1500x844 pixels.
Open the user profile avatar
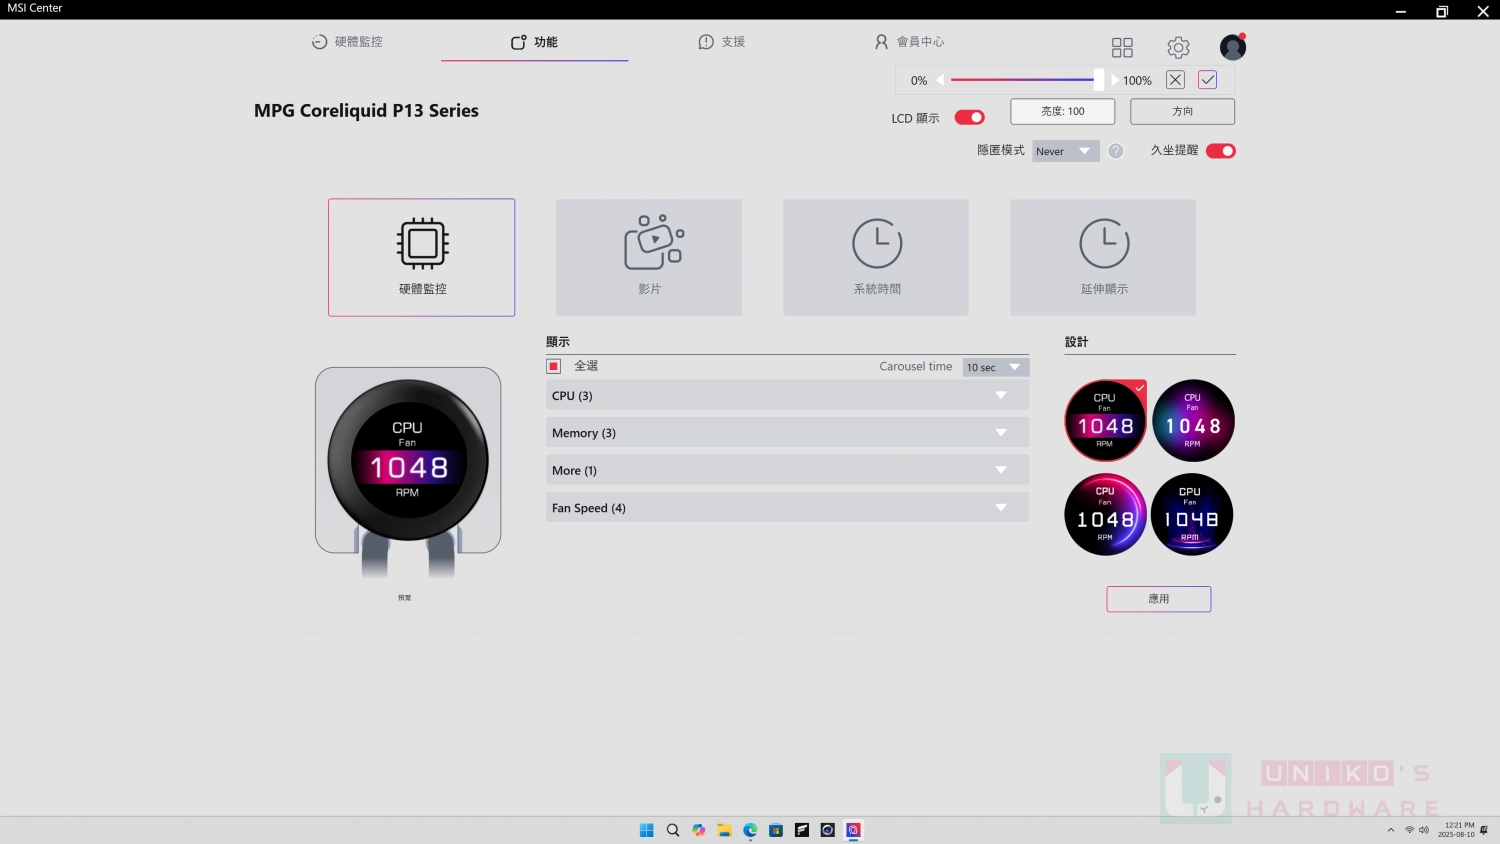1232,47
